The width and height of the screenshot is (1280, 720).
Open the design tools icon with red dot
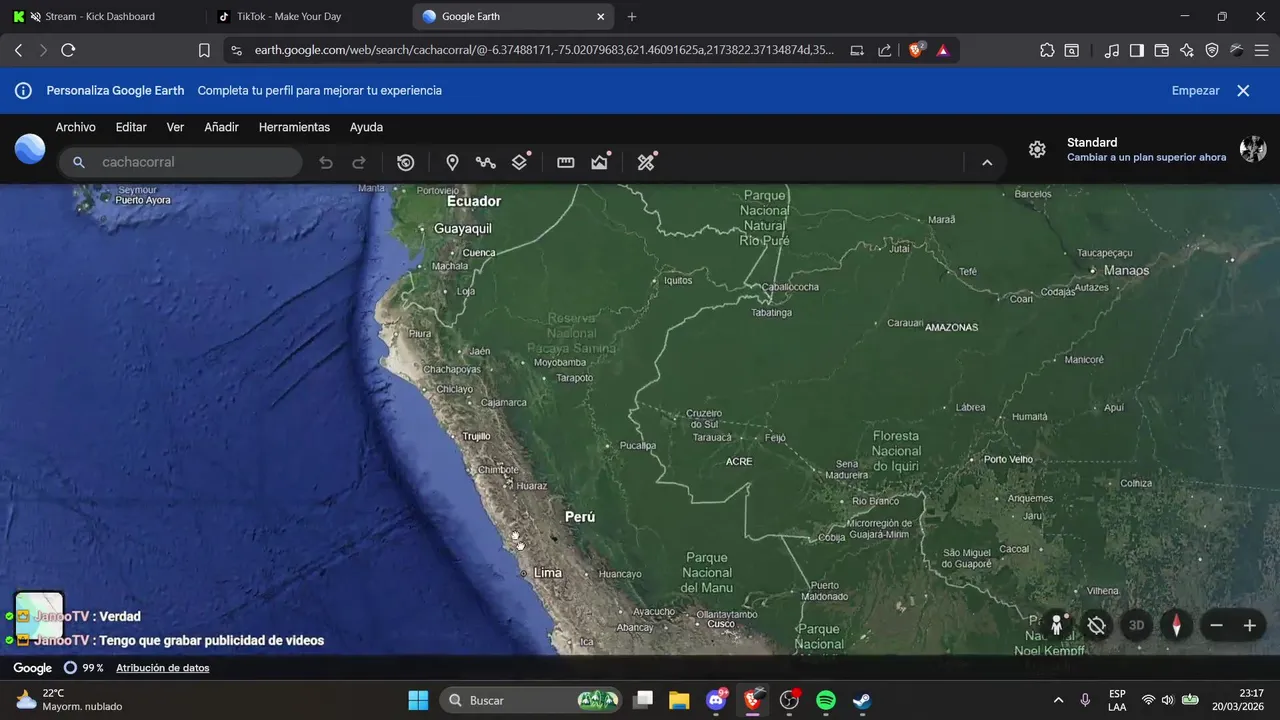point(646,162)
